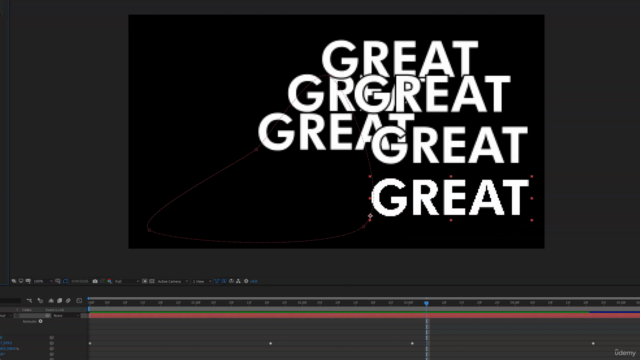Click the bottom-center handle of selected GREAT layer
The width and height of the screenshot is (640, 360).
pyautogui.click(x=451, y=220)
